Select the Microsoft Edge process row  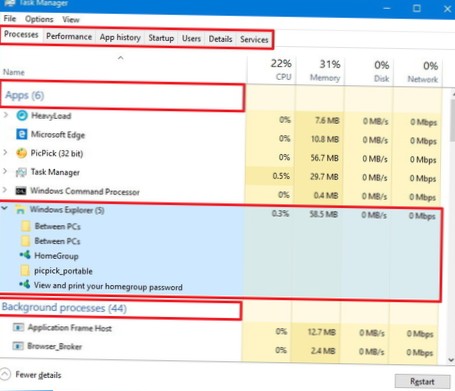(x=221, y=136)
